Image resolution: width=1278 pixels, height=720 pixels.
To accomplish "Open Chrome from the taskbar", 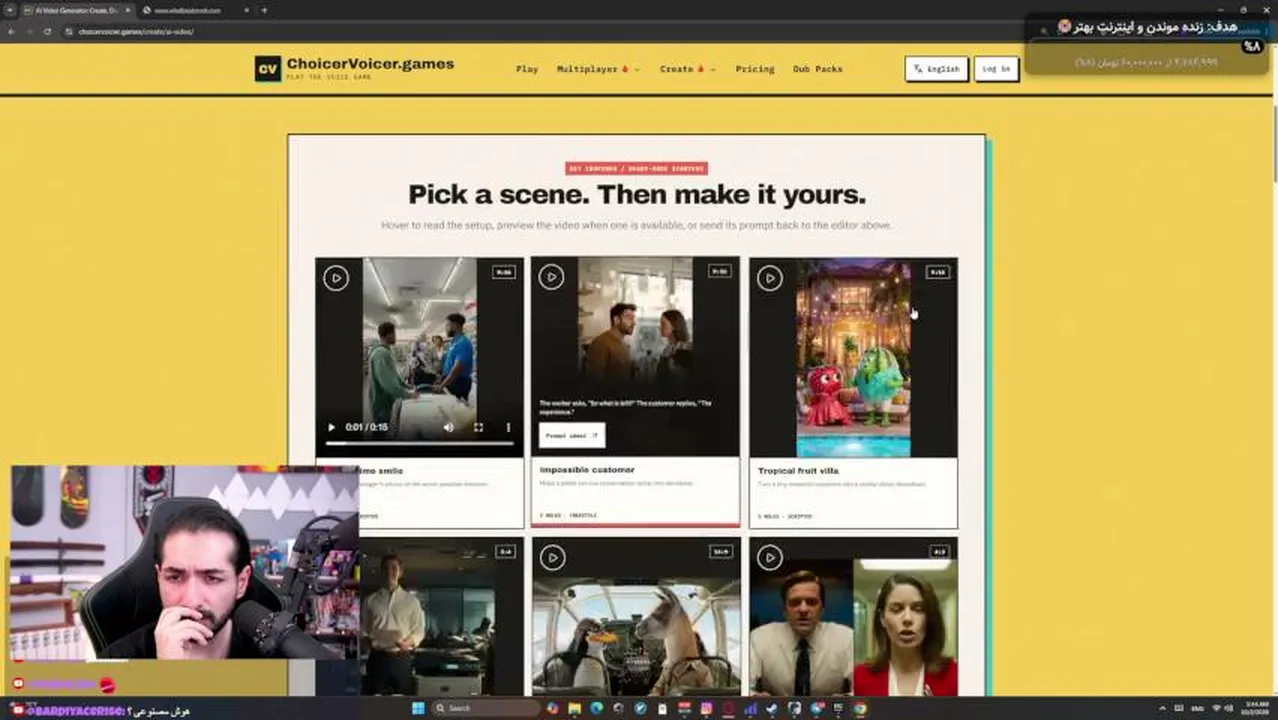I will [859, 709].
